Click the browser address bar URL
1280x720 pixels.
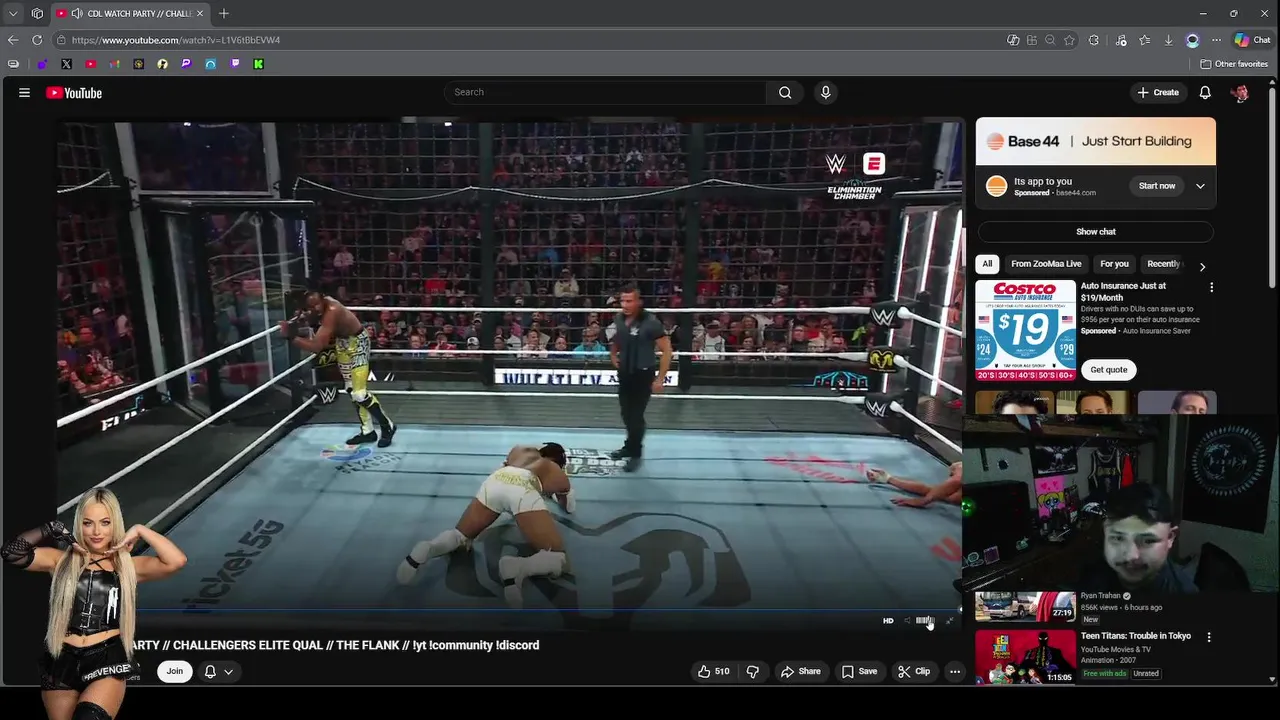pos(176,40)
